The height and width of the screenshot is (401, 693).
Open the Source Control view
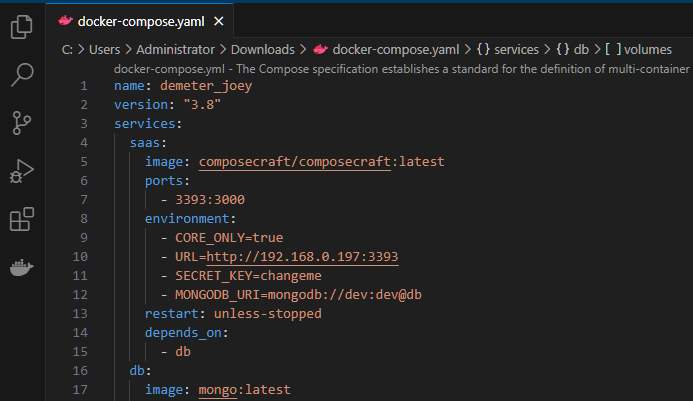pos(22,122)
